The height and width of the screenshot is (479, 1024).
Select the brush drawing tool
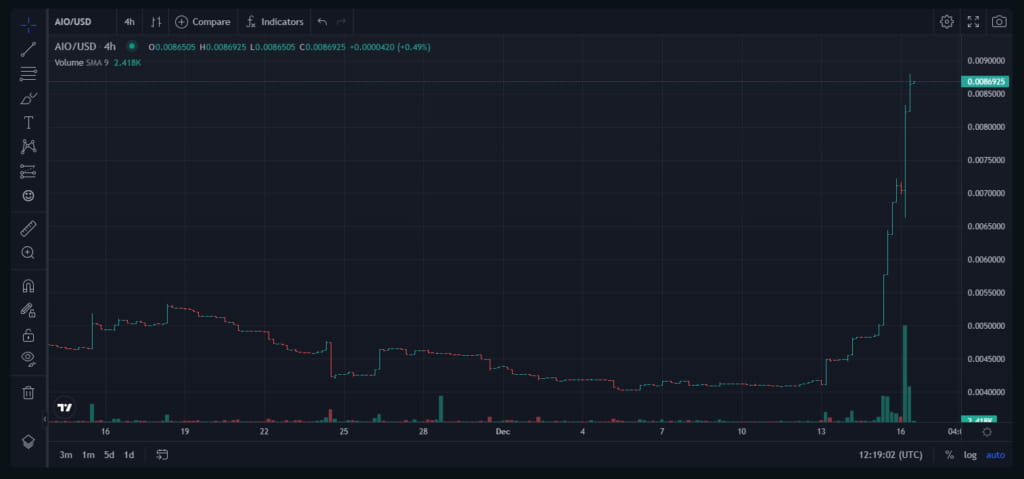pos(28,99)
